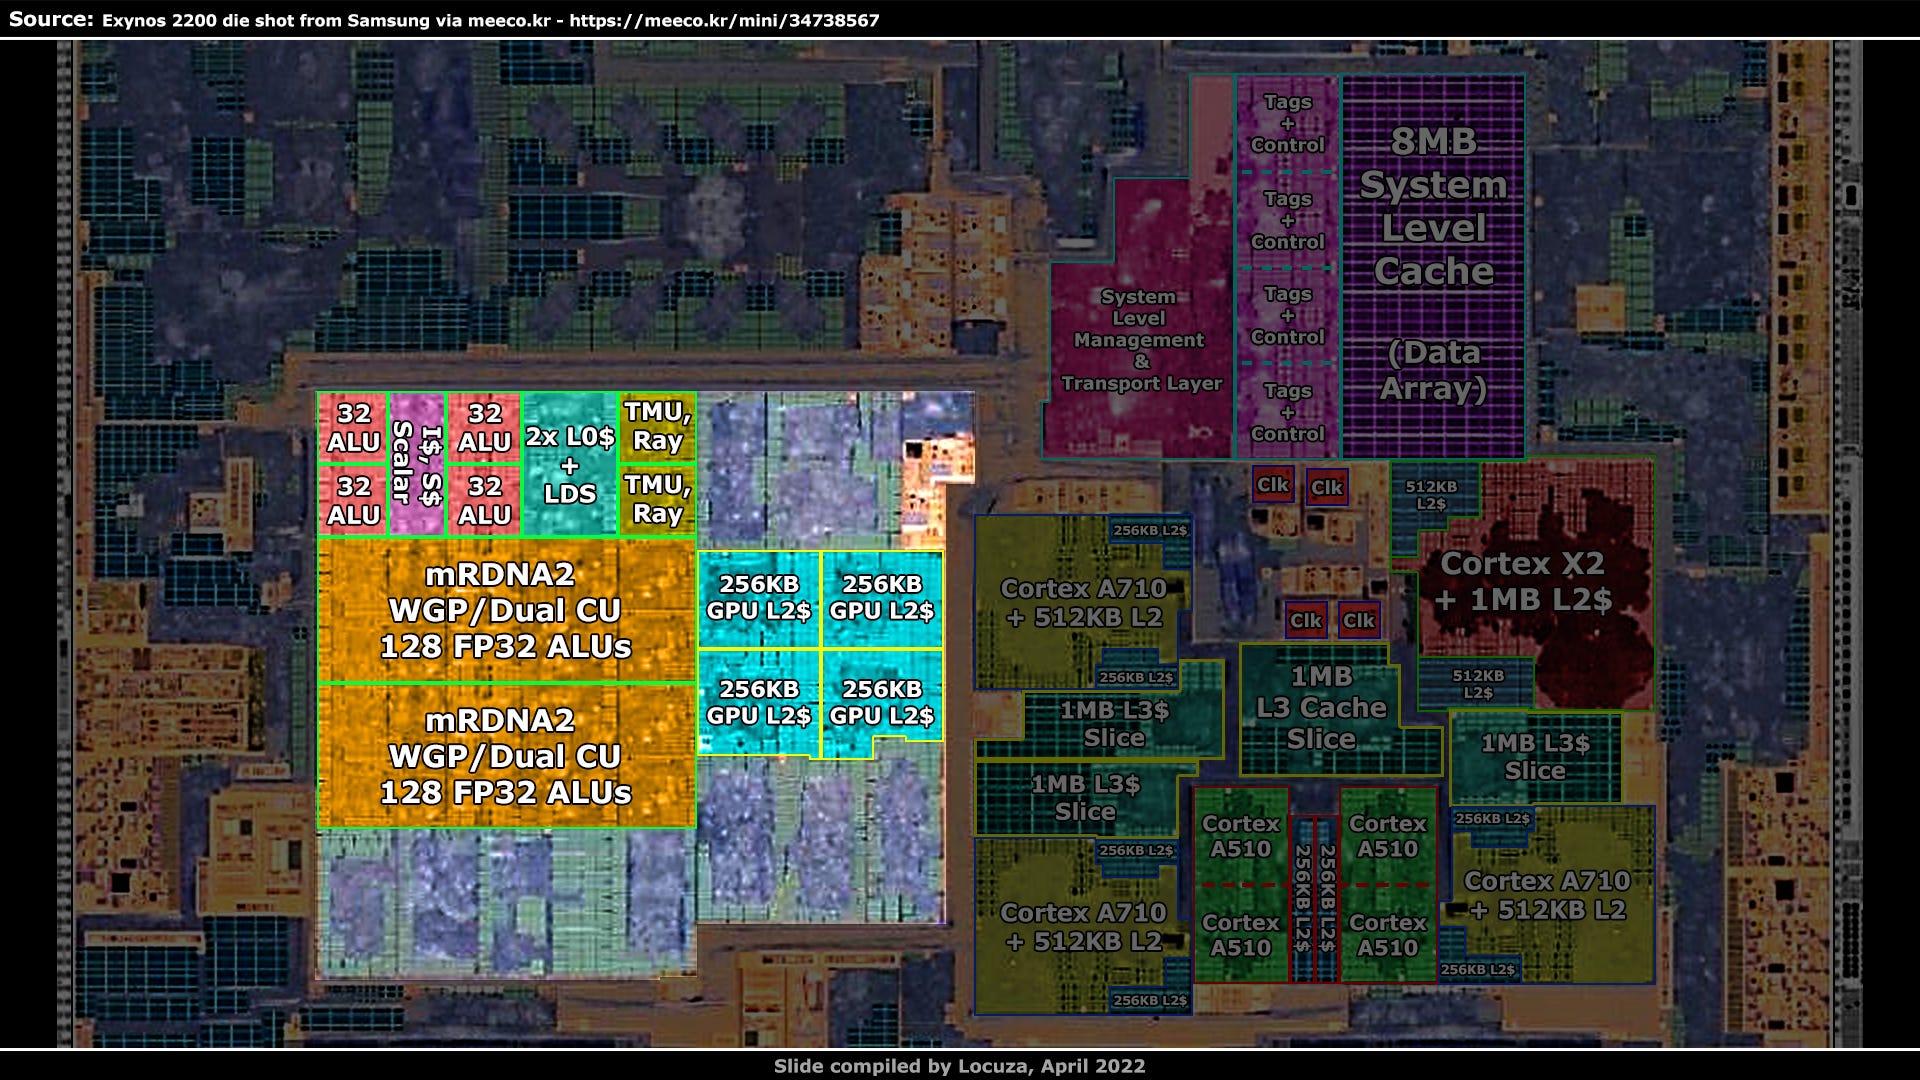
Task: Click the Slide compiled by Locuza footer text
Action: (959, 1066)
